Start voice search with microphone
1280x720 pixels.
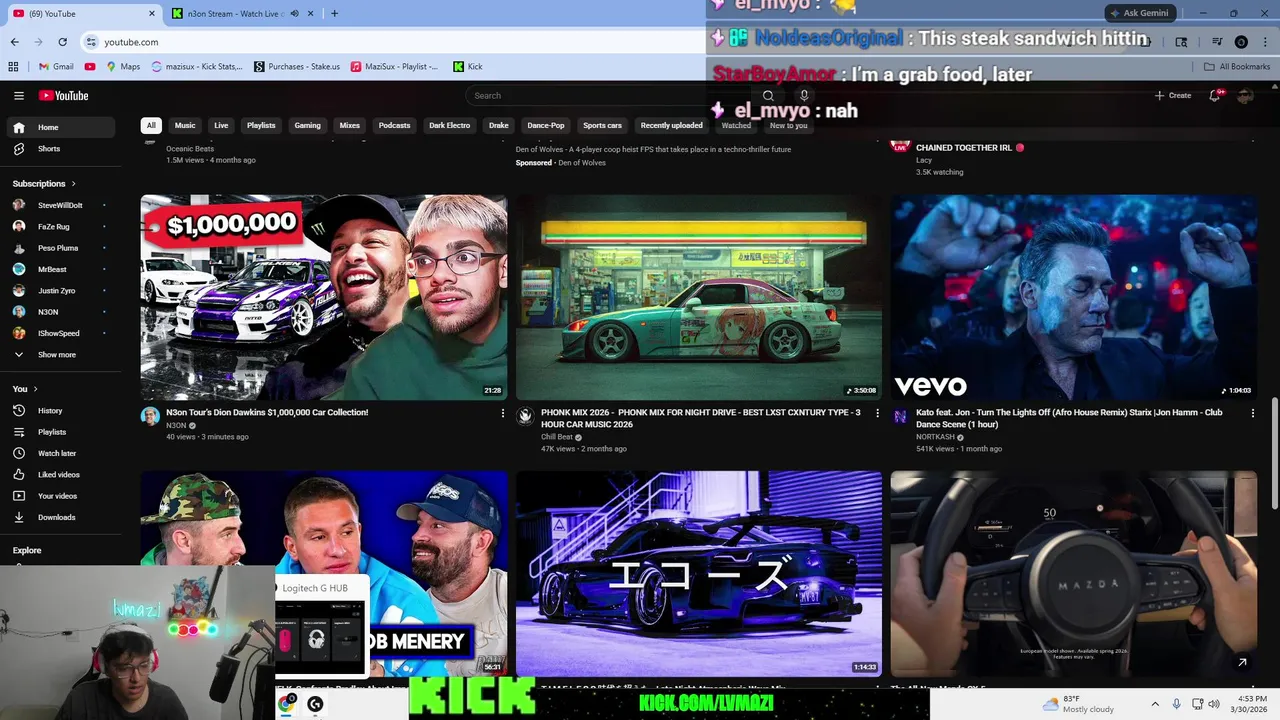pyautogui.click(x=804, y=96)
